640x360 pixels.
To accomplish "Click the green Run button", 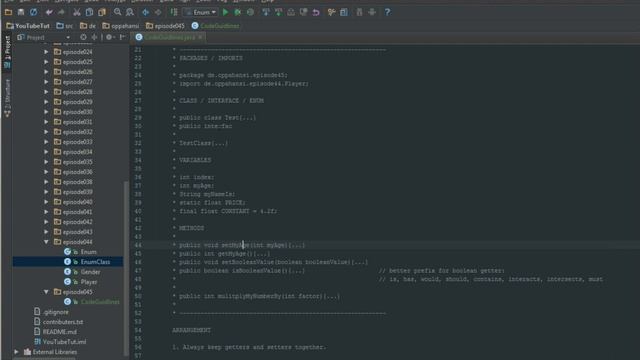I will point(225,12).
